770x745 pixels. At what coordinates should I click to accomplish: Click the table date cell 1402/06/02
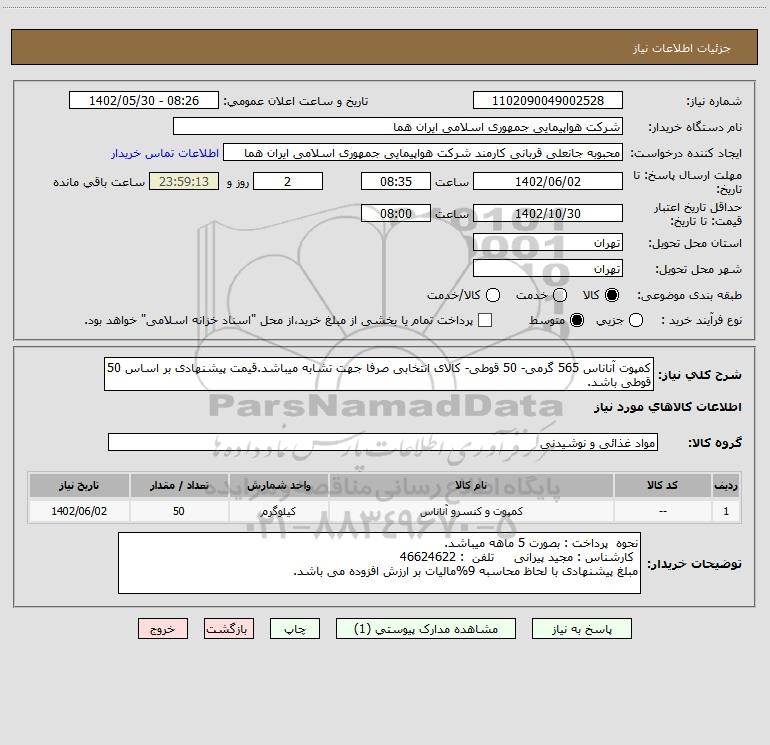click(79, 511)
